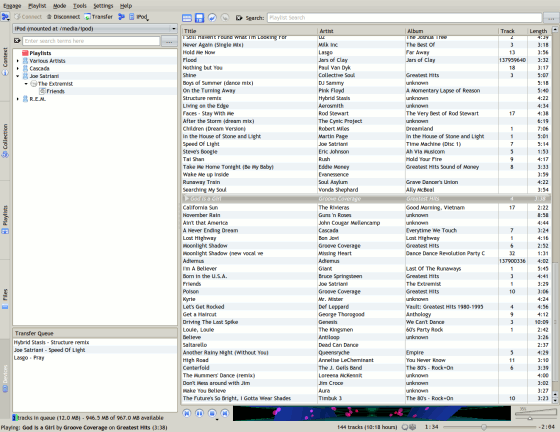Open the Playlists sidebar tab
Viewport: 560px width, 432px height.
point(5,220)
